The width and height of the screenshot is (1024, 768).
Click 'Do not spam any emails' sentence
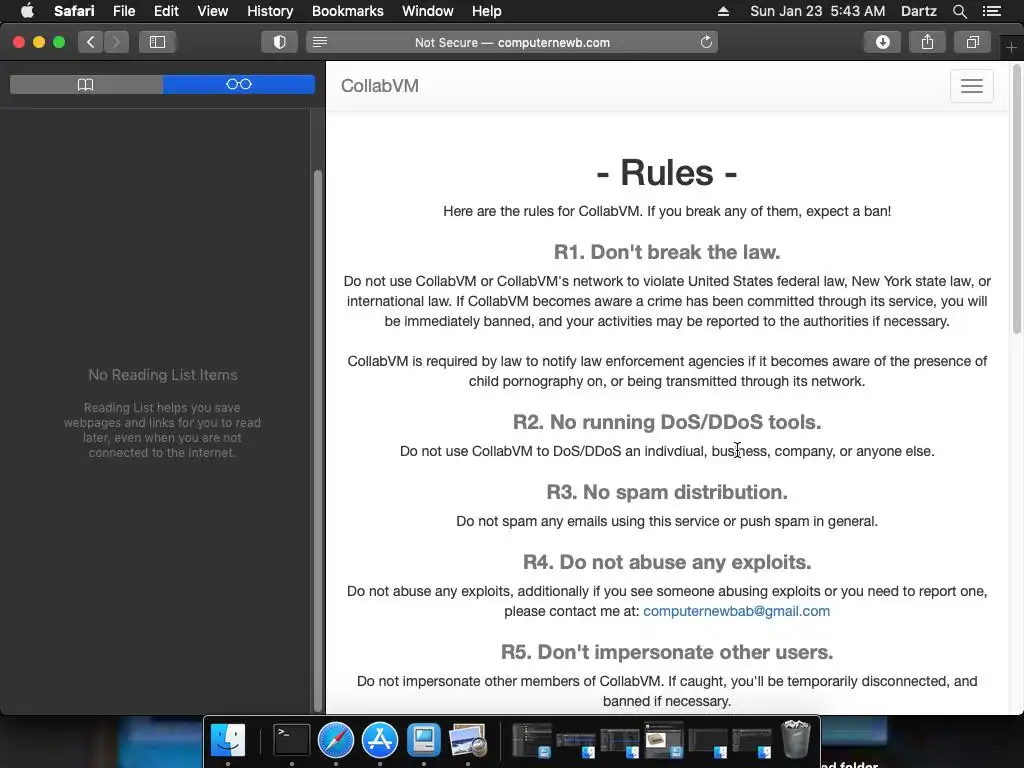(667, 521)
